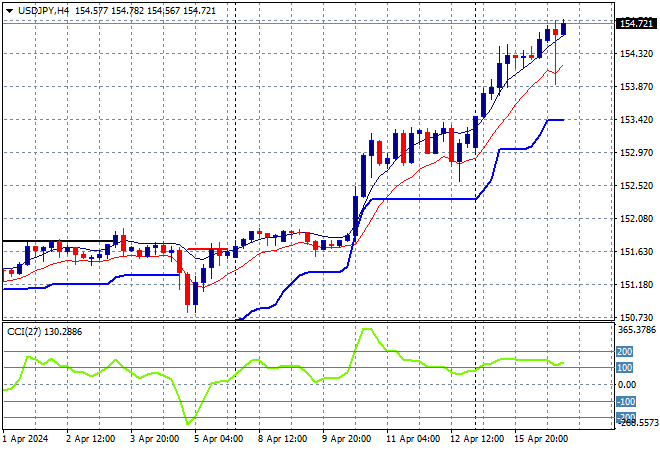Click the -100 level on CCI scale
Screen dimensions: 660x450
pyautogui.click(x=624, y=401)
